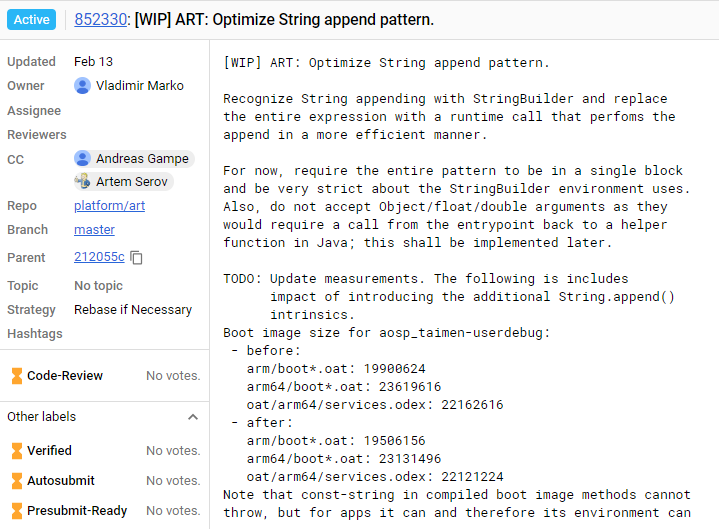Image resolution: width=719 pixels, height=529 pixels.
Task: Click the Code-Review hourglass icon
Action: (17, 375)
